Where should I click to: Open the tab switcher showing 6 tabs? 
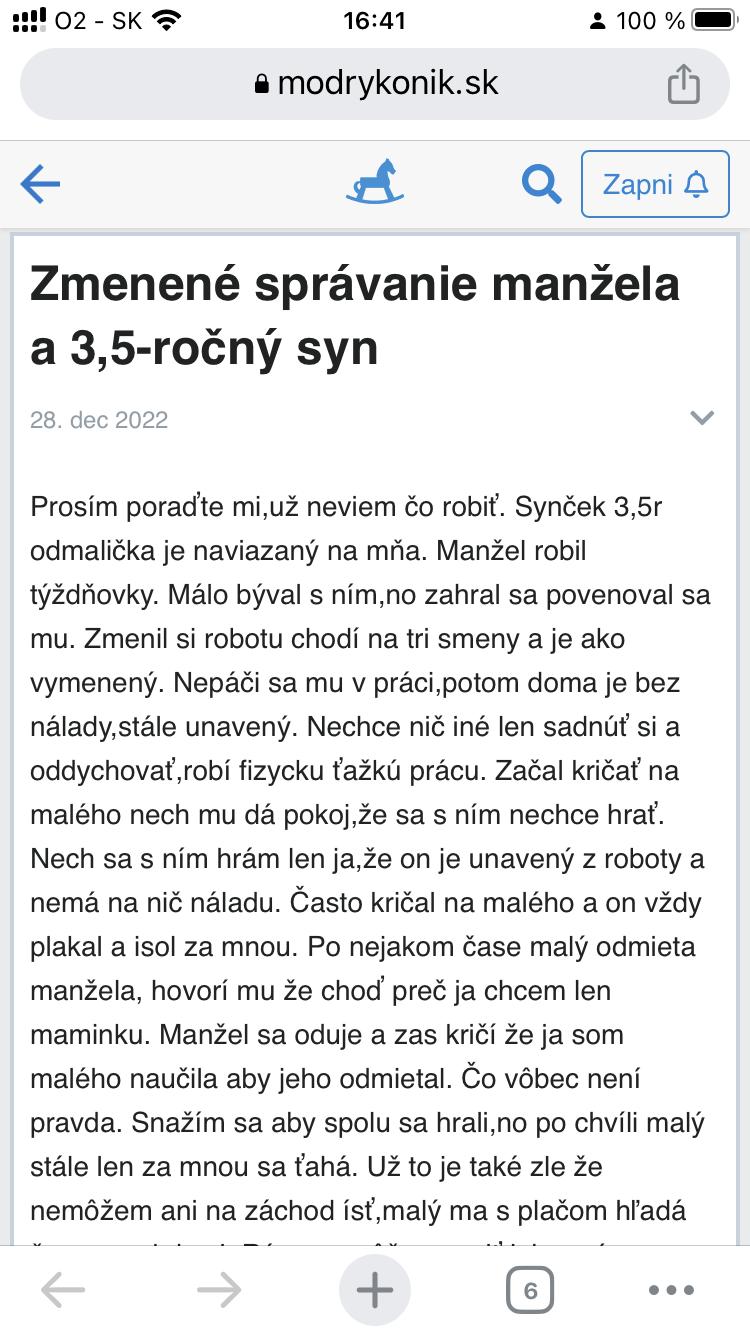[530, 1290]
